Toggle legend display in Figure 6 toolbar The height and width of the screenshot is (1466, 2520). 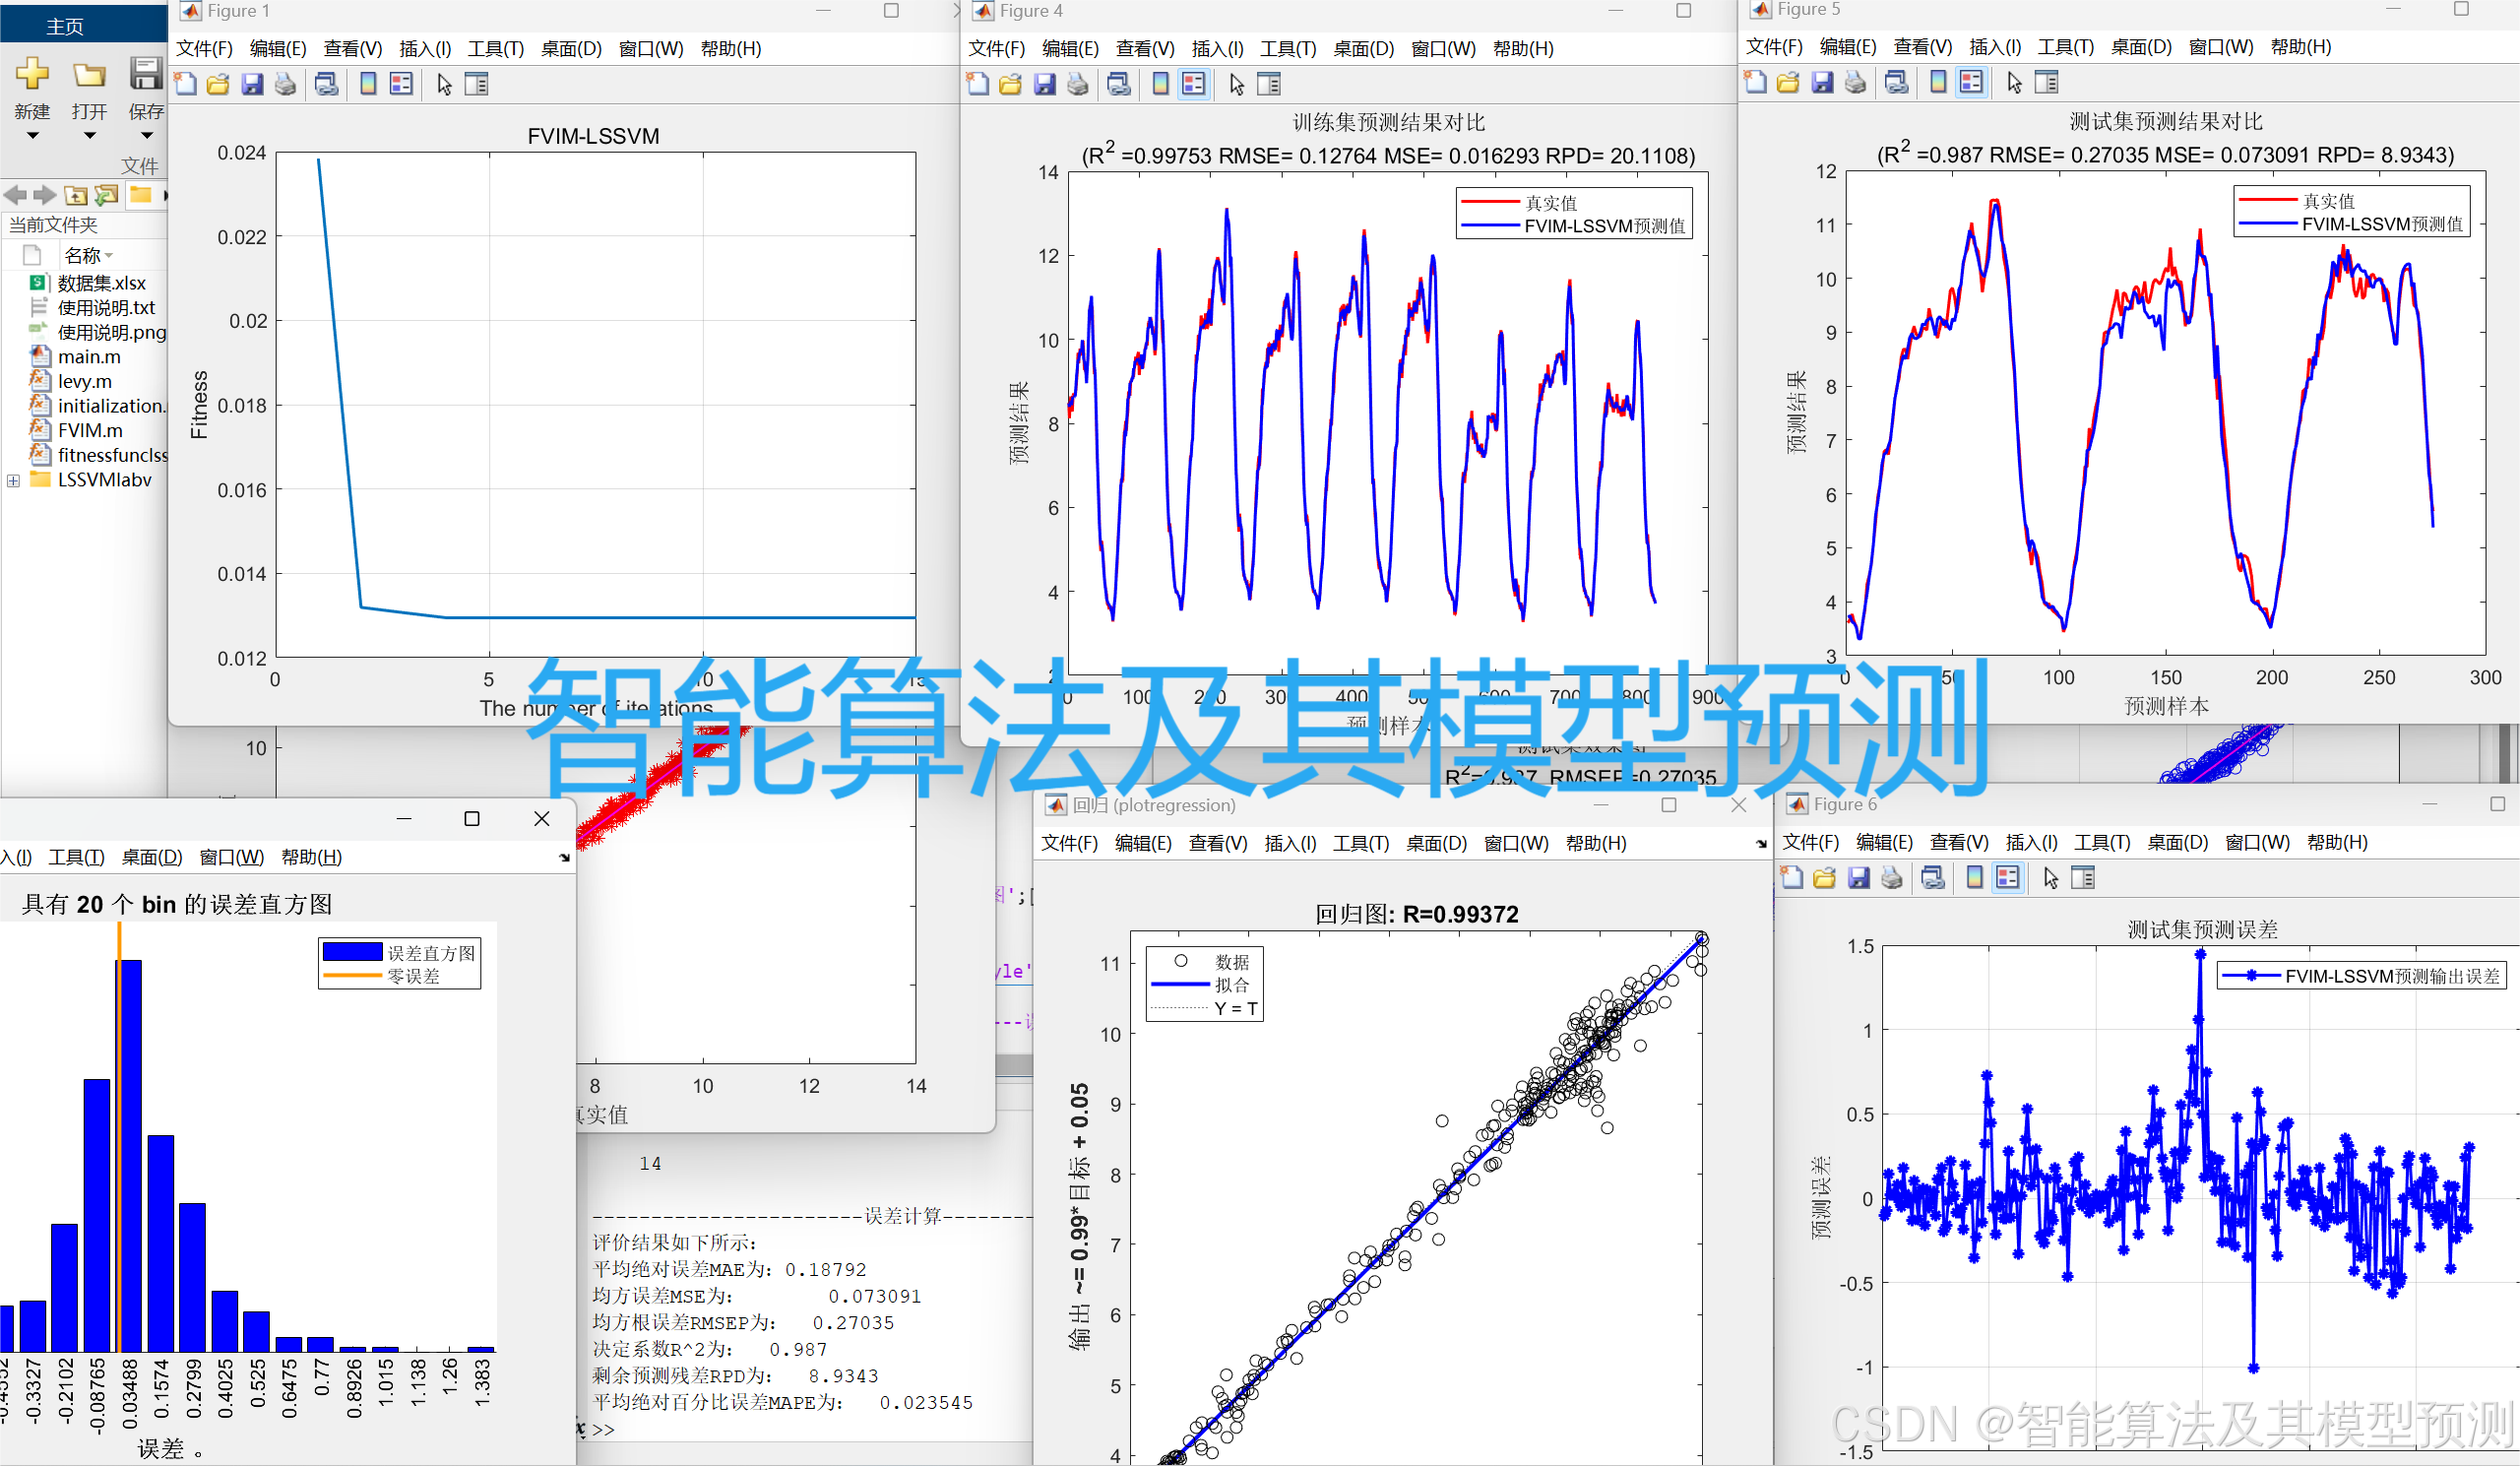[2009, 877]
